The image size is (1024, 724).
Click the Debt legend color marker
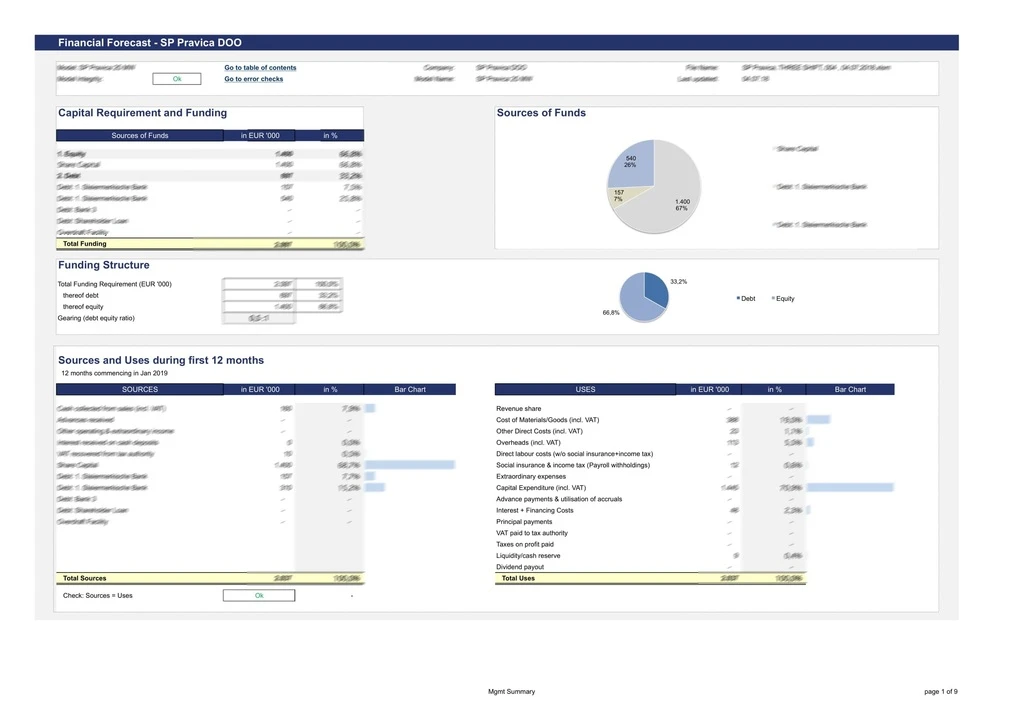[x=739, y=298]
